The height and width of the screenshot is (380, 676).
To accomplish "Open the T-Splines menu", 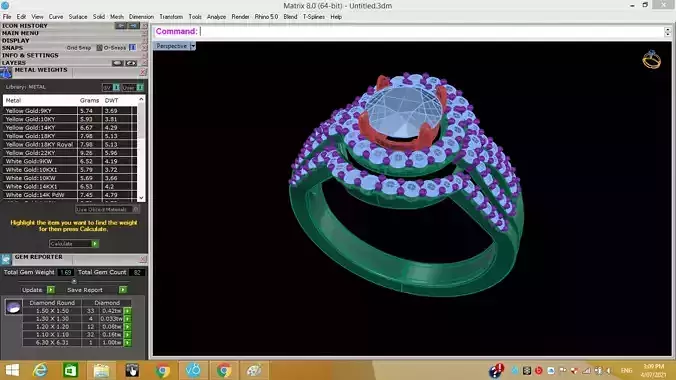I will (313, 17).
